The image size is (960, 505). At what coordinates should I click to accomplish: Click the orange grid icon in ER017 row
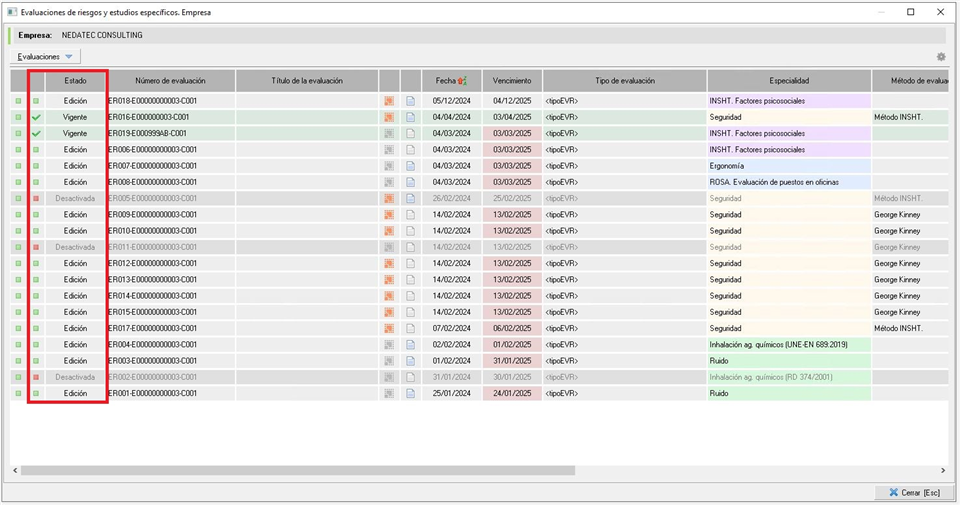[389, 328]
